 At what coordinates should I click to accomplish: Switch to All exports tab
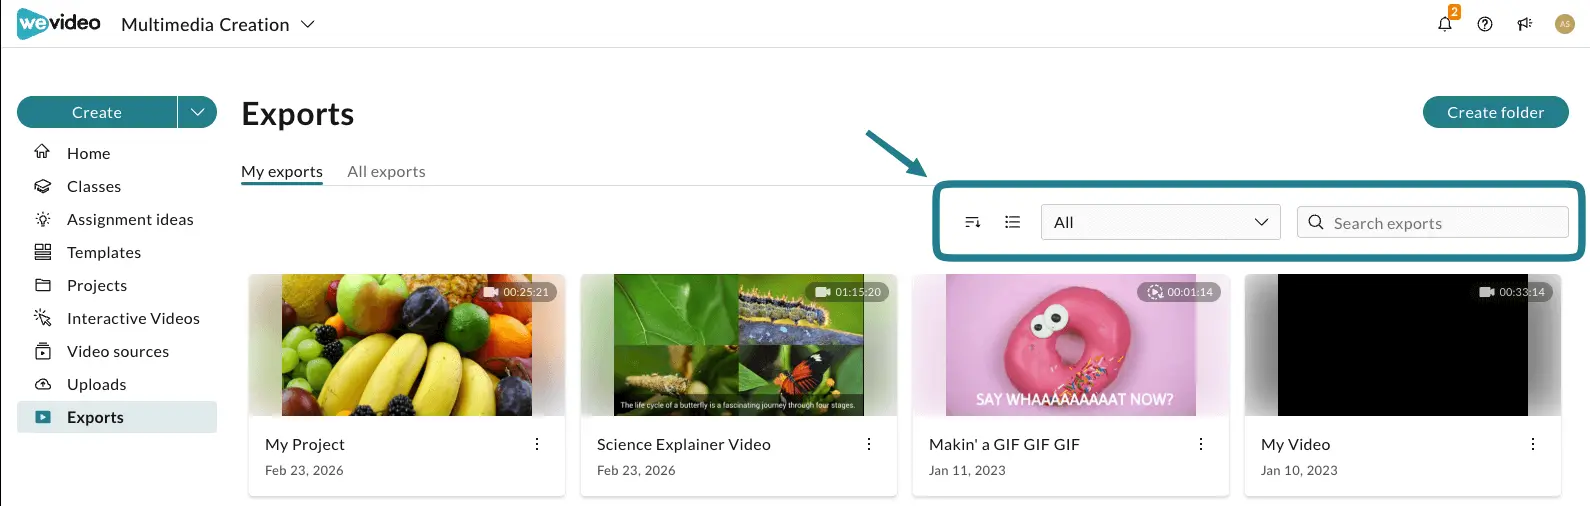tap(386, 172)
